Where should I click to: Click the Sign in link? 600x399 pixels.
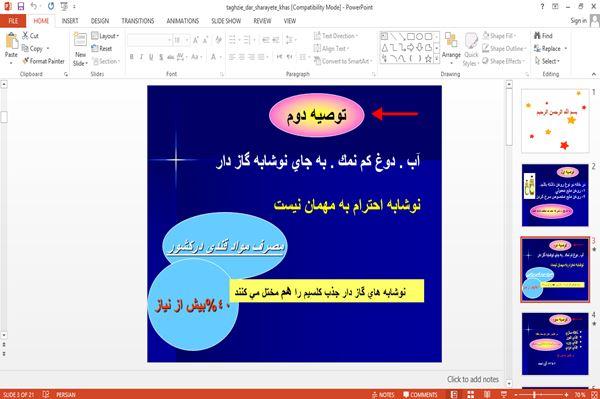click(578, 21)
